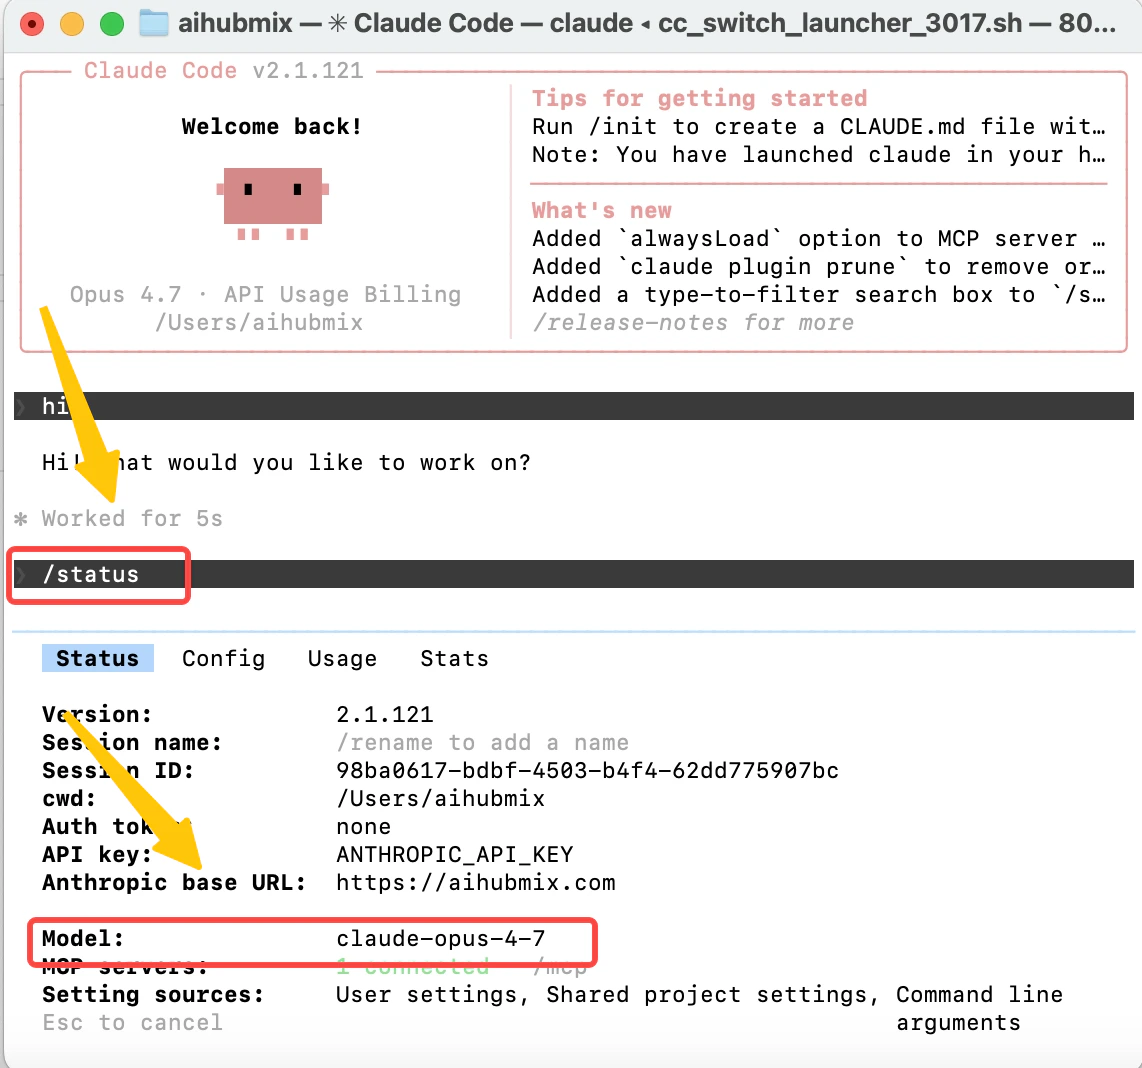Viewport: 1142px width, 1068px height.
Task: Click the 'Added `claude plugin prune`' line
Action: point(819,266)
